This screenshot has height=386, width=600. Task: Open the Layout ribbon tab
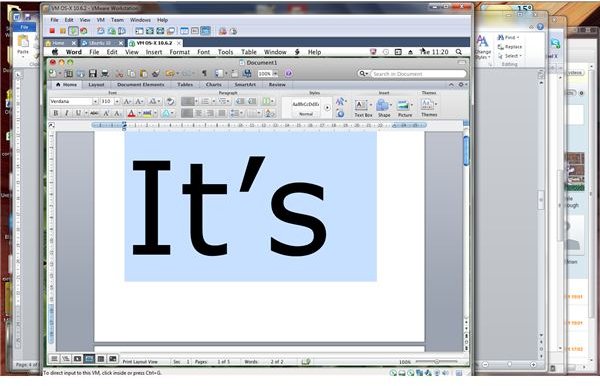(x=96, y=85)
